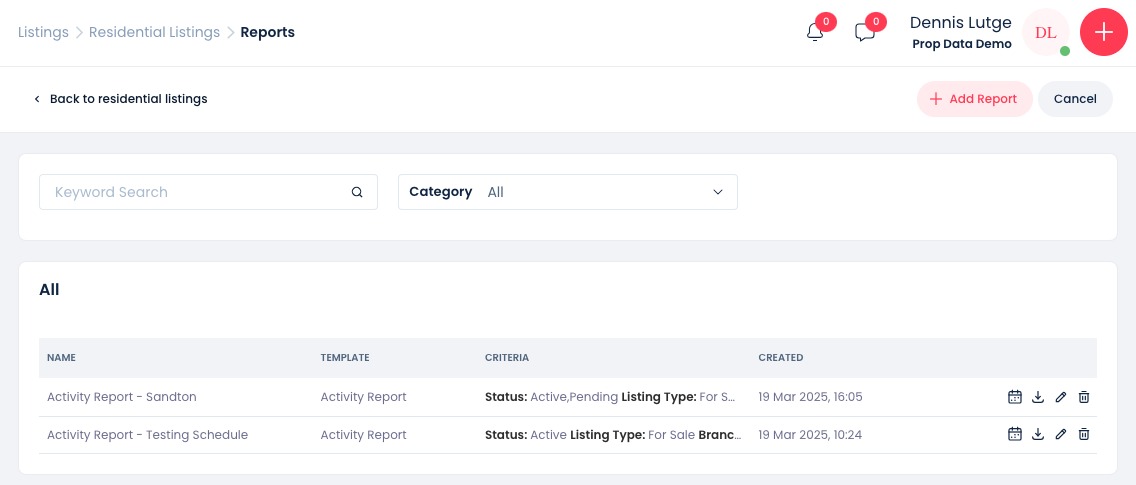Select Activity Report - Testing Schedule name
Image resolution: width=1136 pixels, height=485 pixels.
click(x=147, y=434)
